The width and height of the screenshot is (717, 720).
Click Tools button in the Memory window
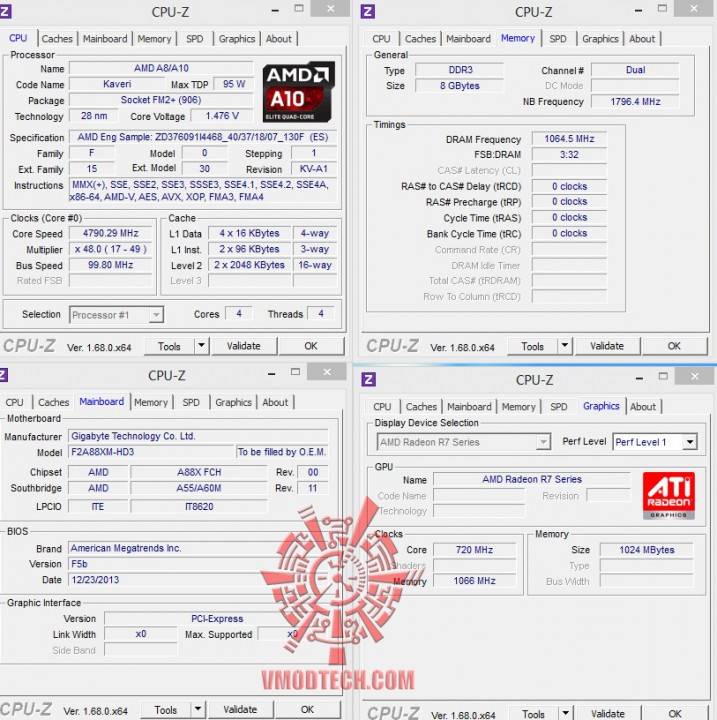tap(532, 346)
